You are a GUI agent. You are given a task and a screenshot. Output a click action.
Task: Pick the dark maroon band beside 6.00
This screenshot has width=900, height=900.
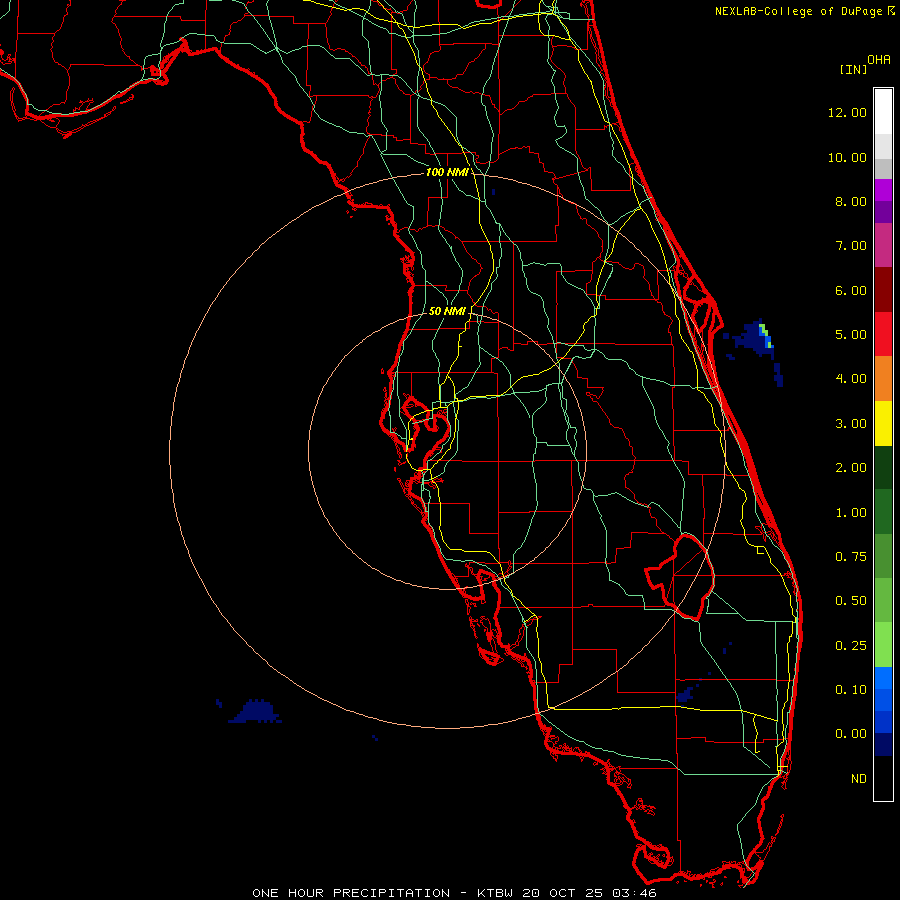(x=883, y=290)
